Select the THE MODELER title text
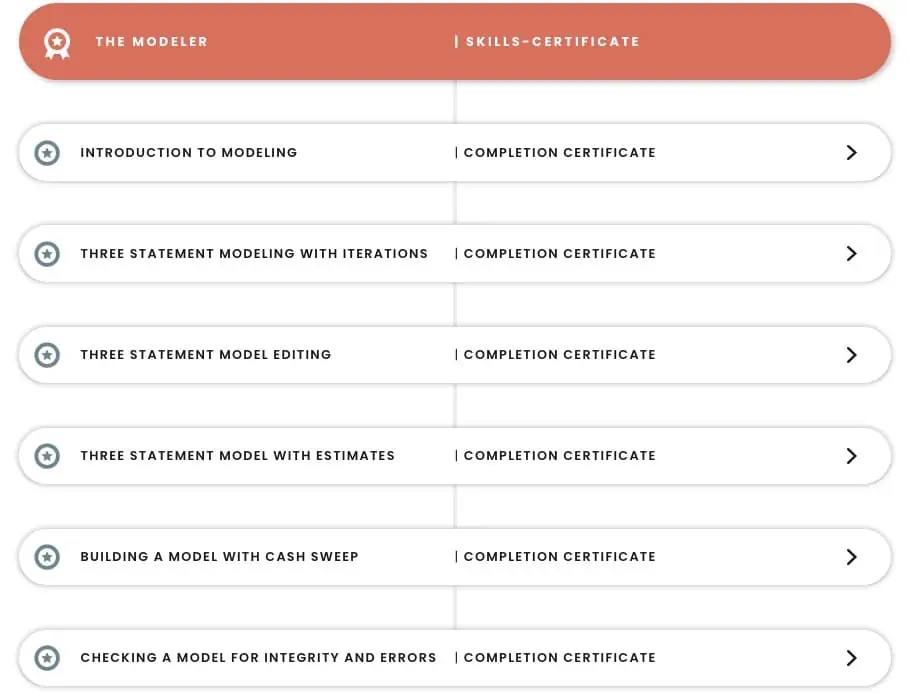 coord(151,42)
